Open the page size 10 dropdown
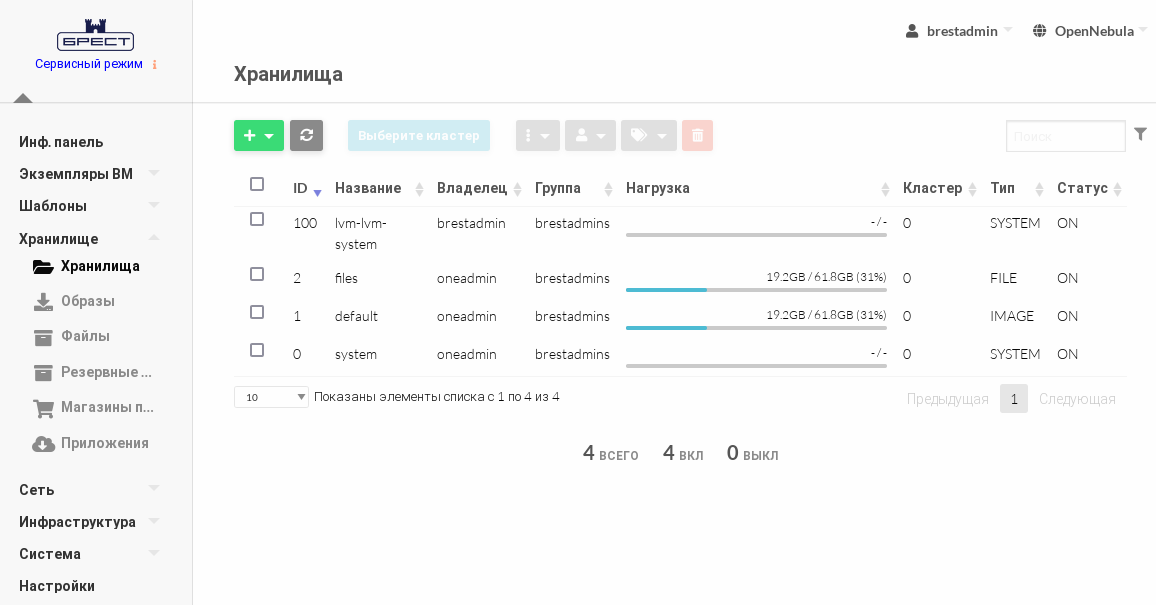The height and width of the screenshot is (605, 1156). click(x=271, y=397)
